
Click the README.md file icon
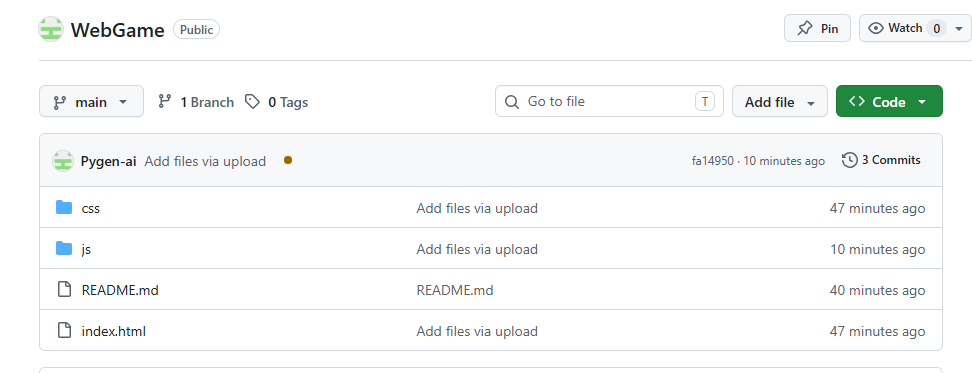click(x=64, y=289)
